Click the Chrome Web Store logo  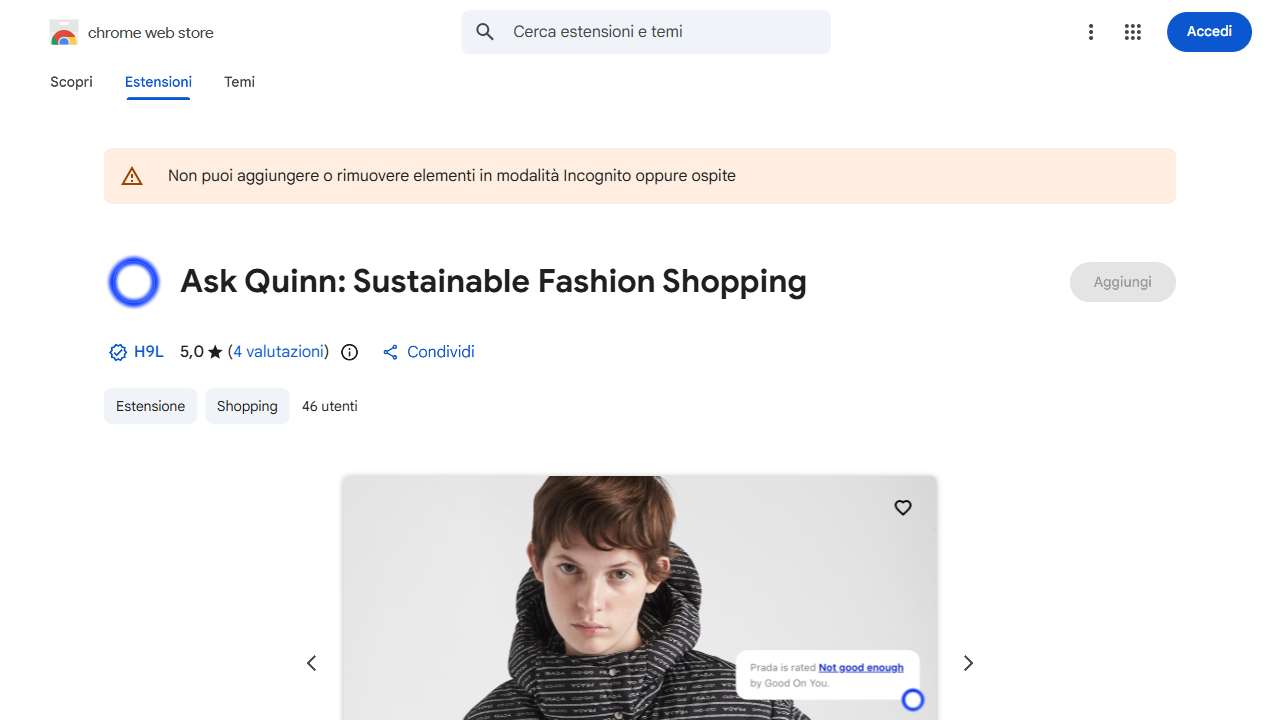pos(64,33)
